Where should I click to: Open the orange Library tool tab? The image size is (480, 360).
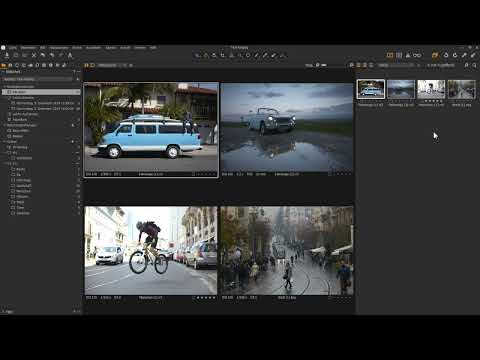4,65
